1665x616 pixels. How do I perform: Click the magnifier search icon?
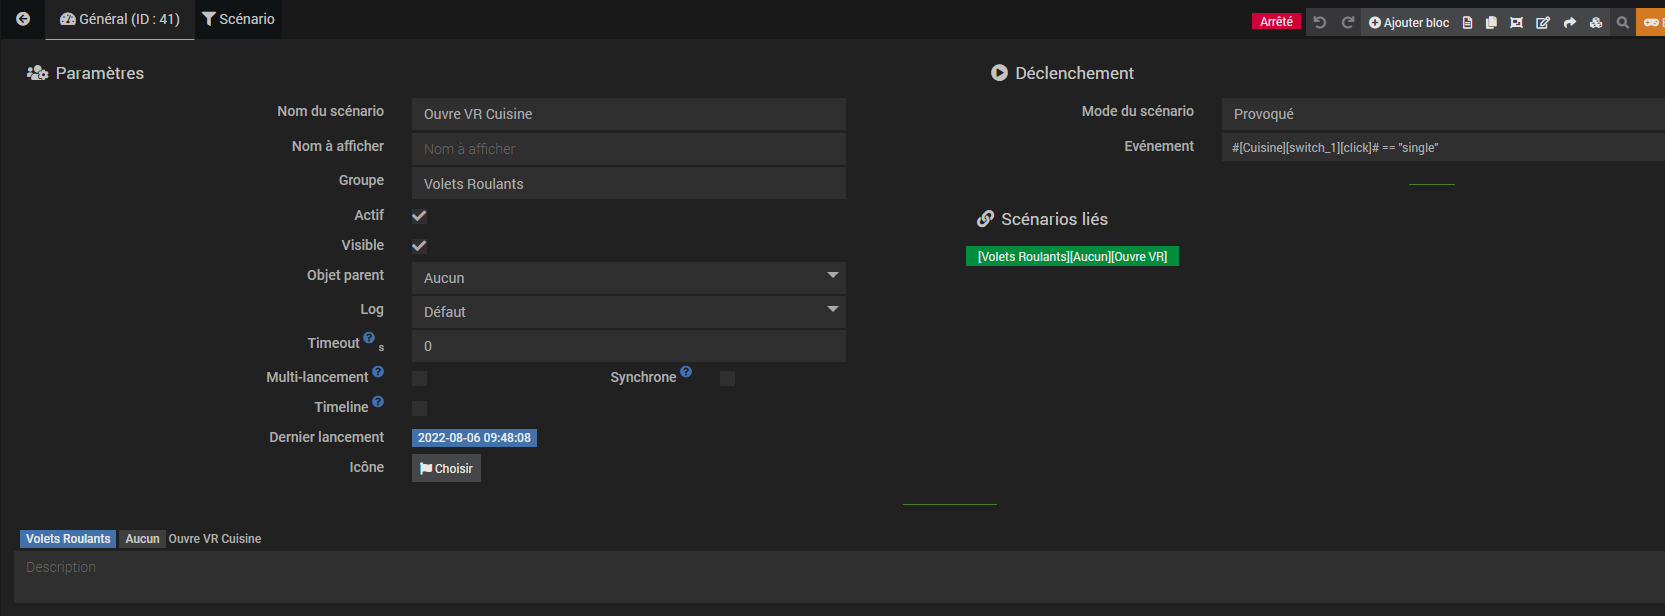1622,22
